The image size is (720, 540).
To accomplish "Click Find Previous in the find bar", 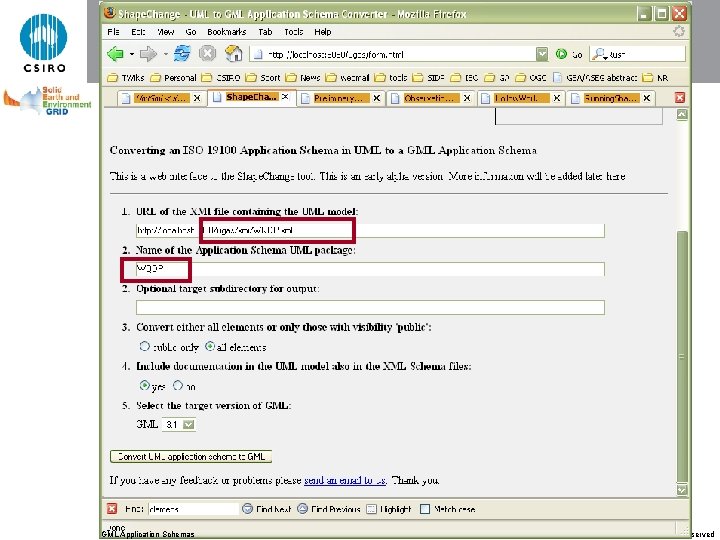I will coord(329,509).
